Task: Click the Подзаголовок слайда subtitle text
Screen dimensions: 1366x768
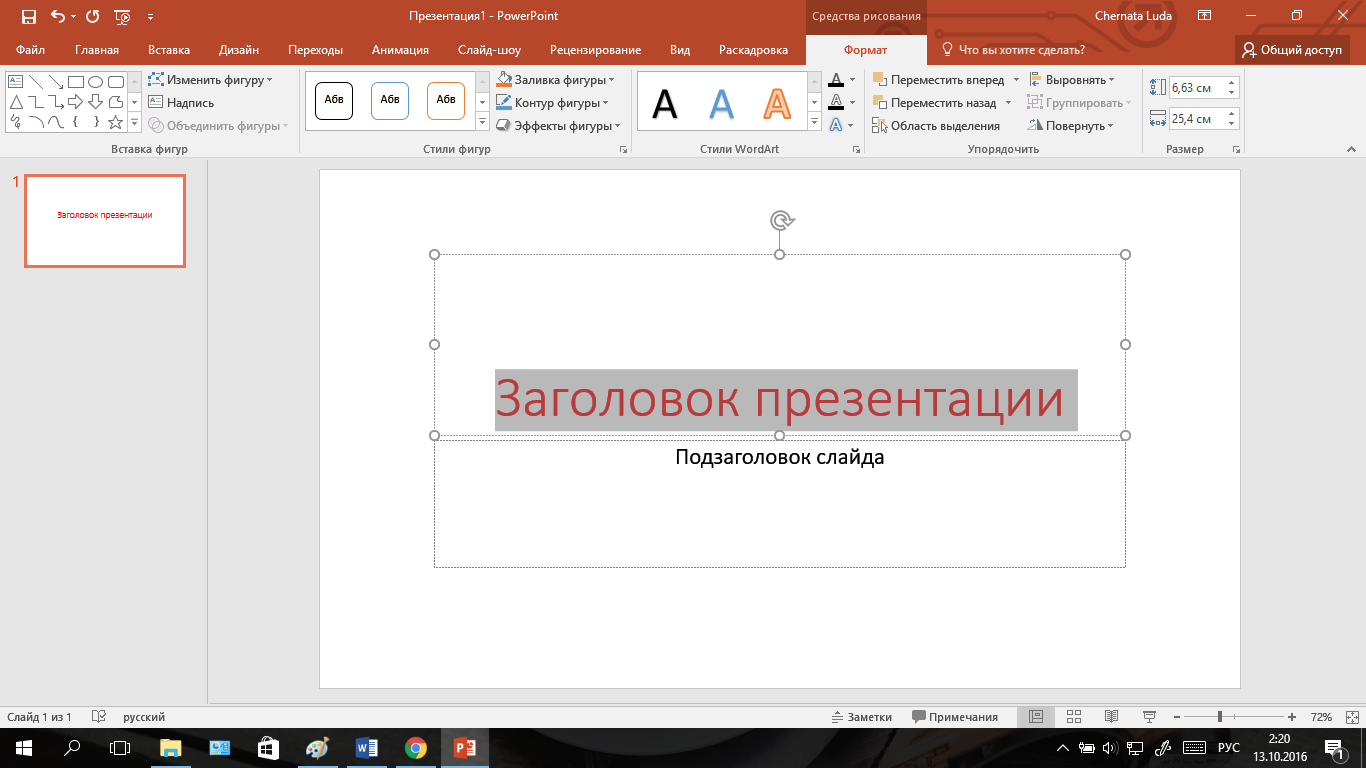Action: click(x=780, y=458)
